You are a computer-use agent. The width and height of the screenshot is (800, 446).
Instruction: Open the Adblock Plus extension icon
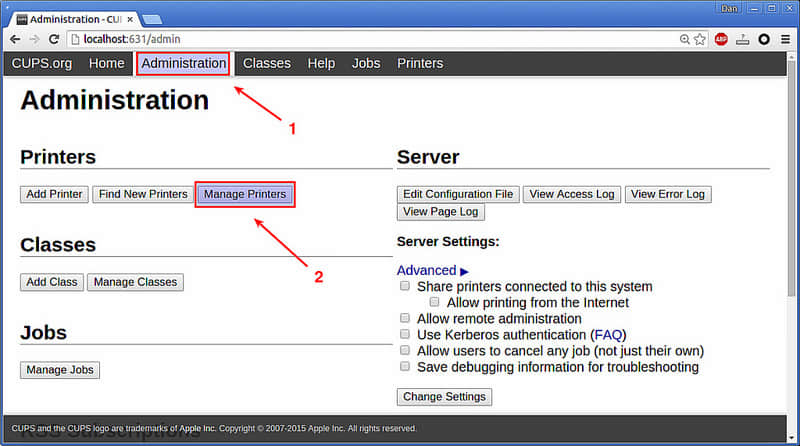[x=721, y=39]
